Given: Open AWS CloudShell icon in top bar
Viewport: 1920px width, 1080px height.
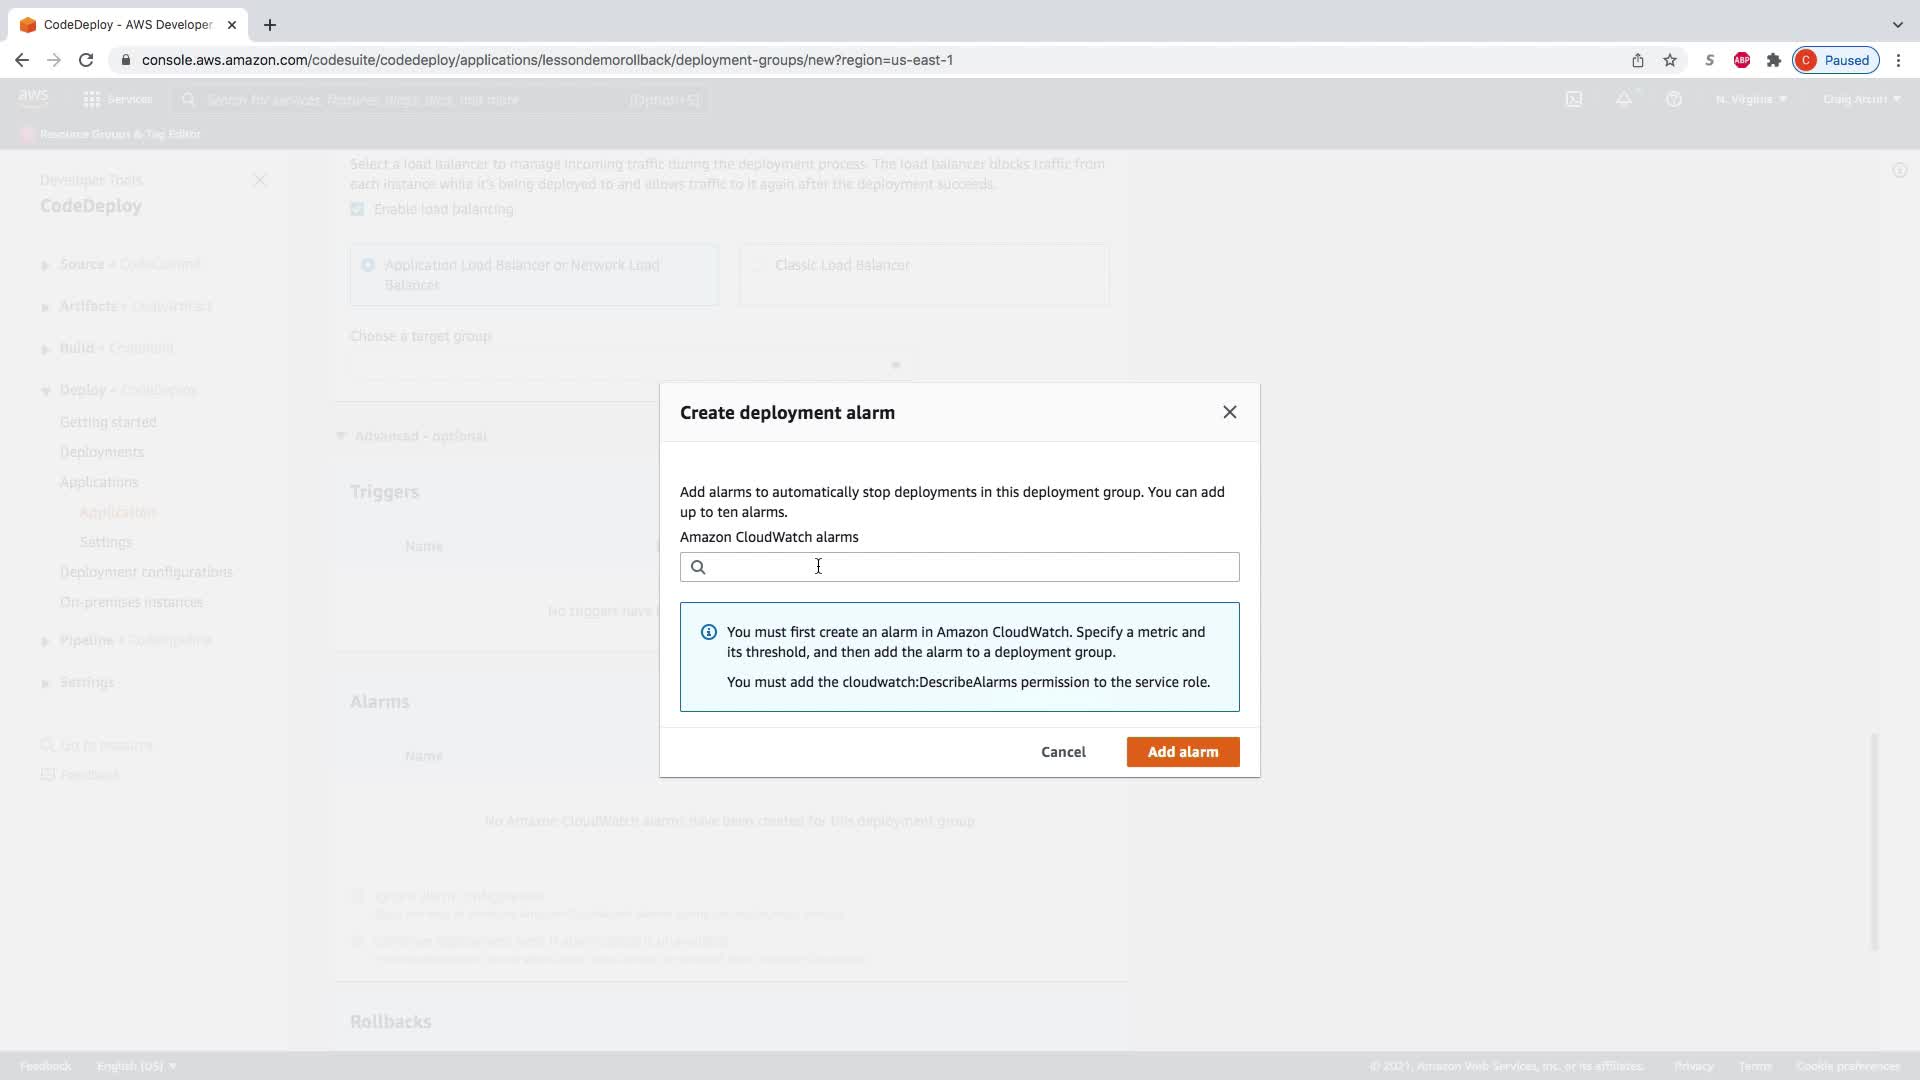Looking at the screenshot, I should pos(1574,99).
